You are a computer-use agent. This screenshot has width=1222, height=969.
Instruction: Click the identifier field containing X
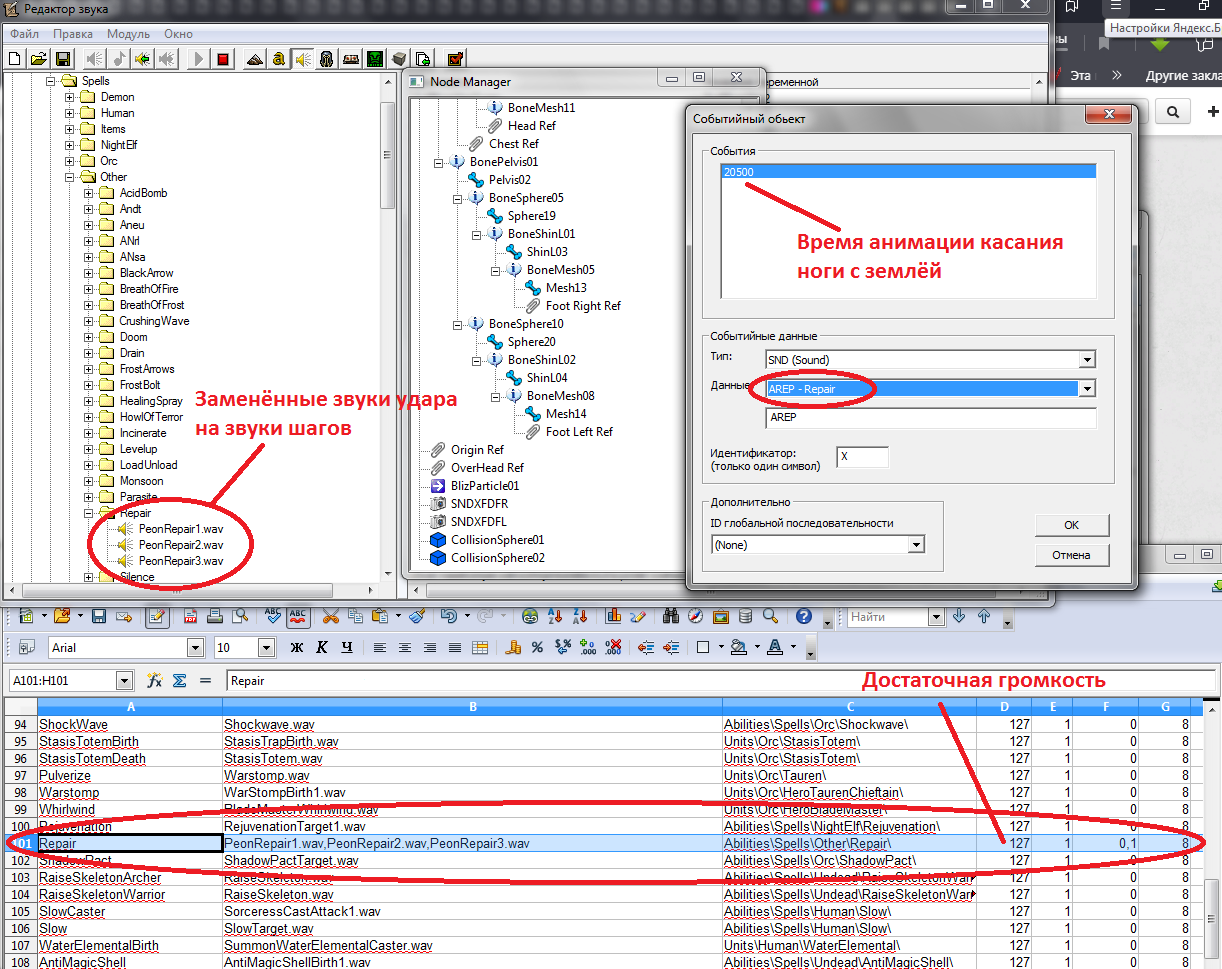point(863,457)
